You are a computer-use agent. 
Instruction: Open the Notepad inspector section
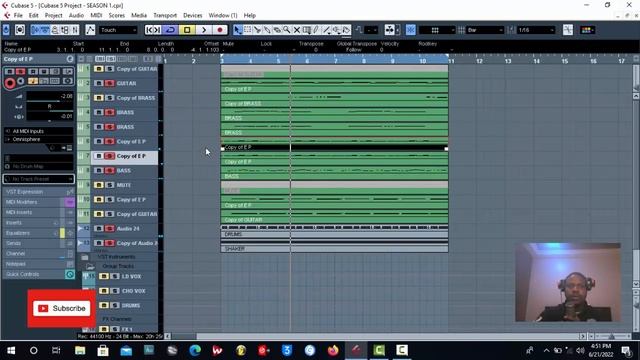pos(39,264)
